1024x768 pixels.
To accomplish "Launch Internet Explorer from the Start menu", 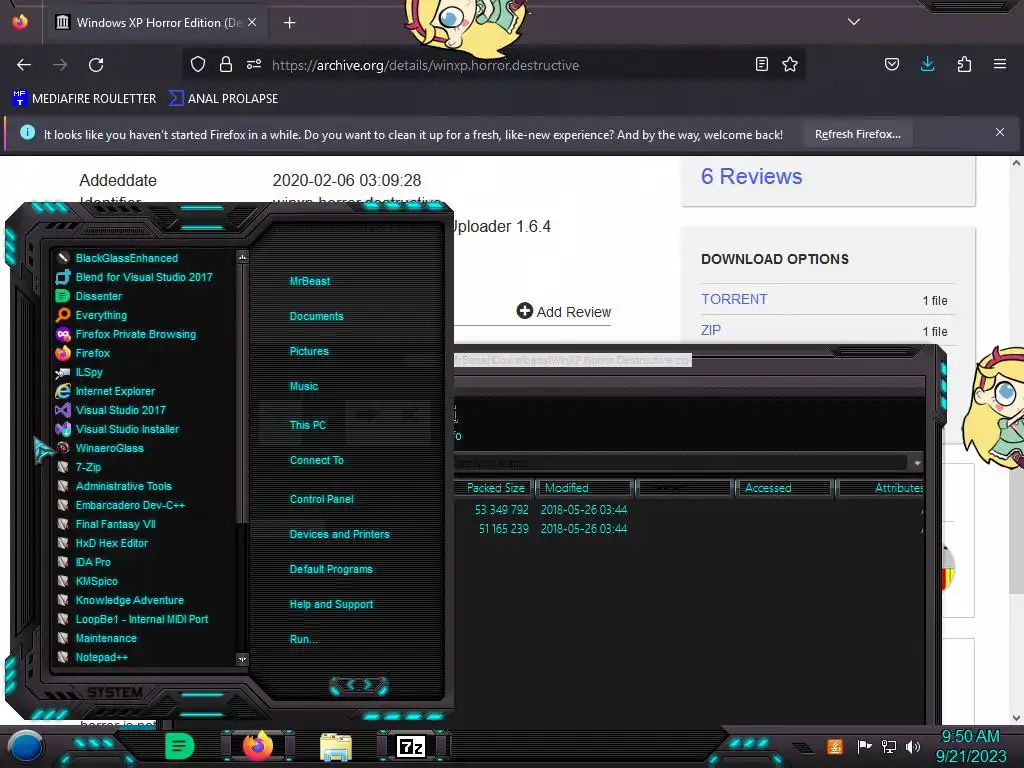I will 105,391.
